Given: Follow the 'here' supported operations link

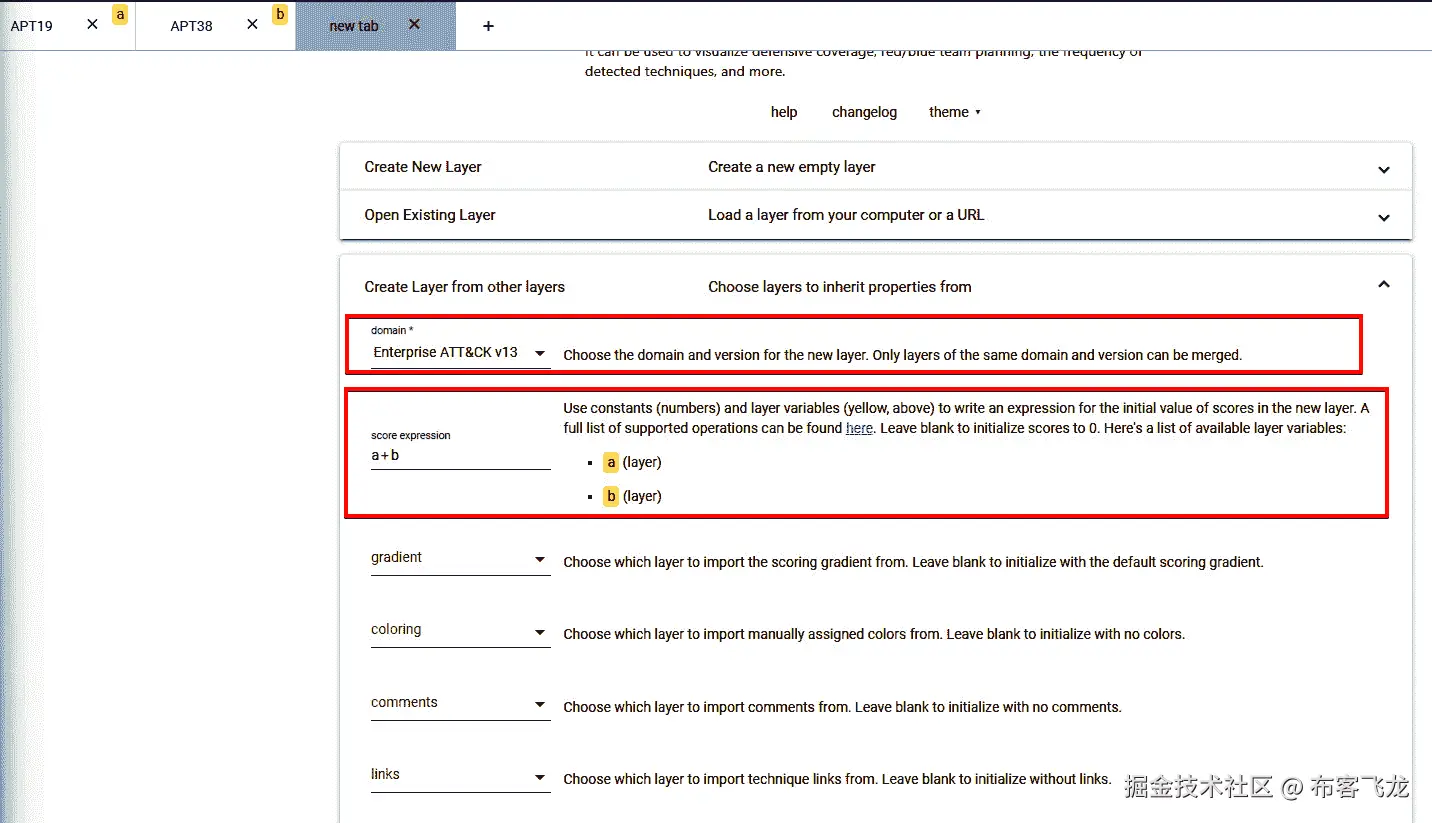Looking at the screenshot, I should 859,428.
